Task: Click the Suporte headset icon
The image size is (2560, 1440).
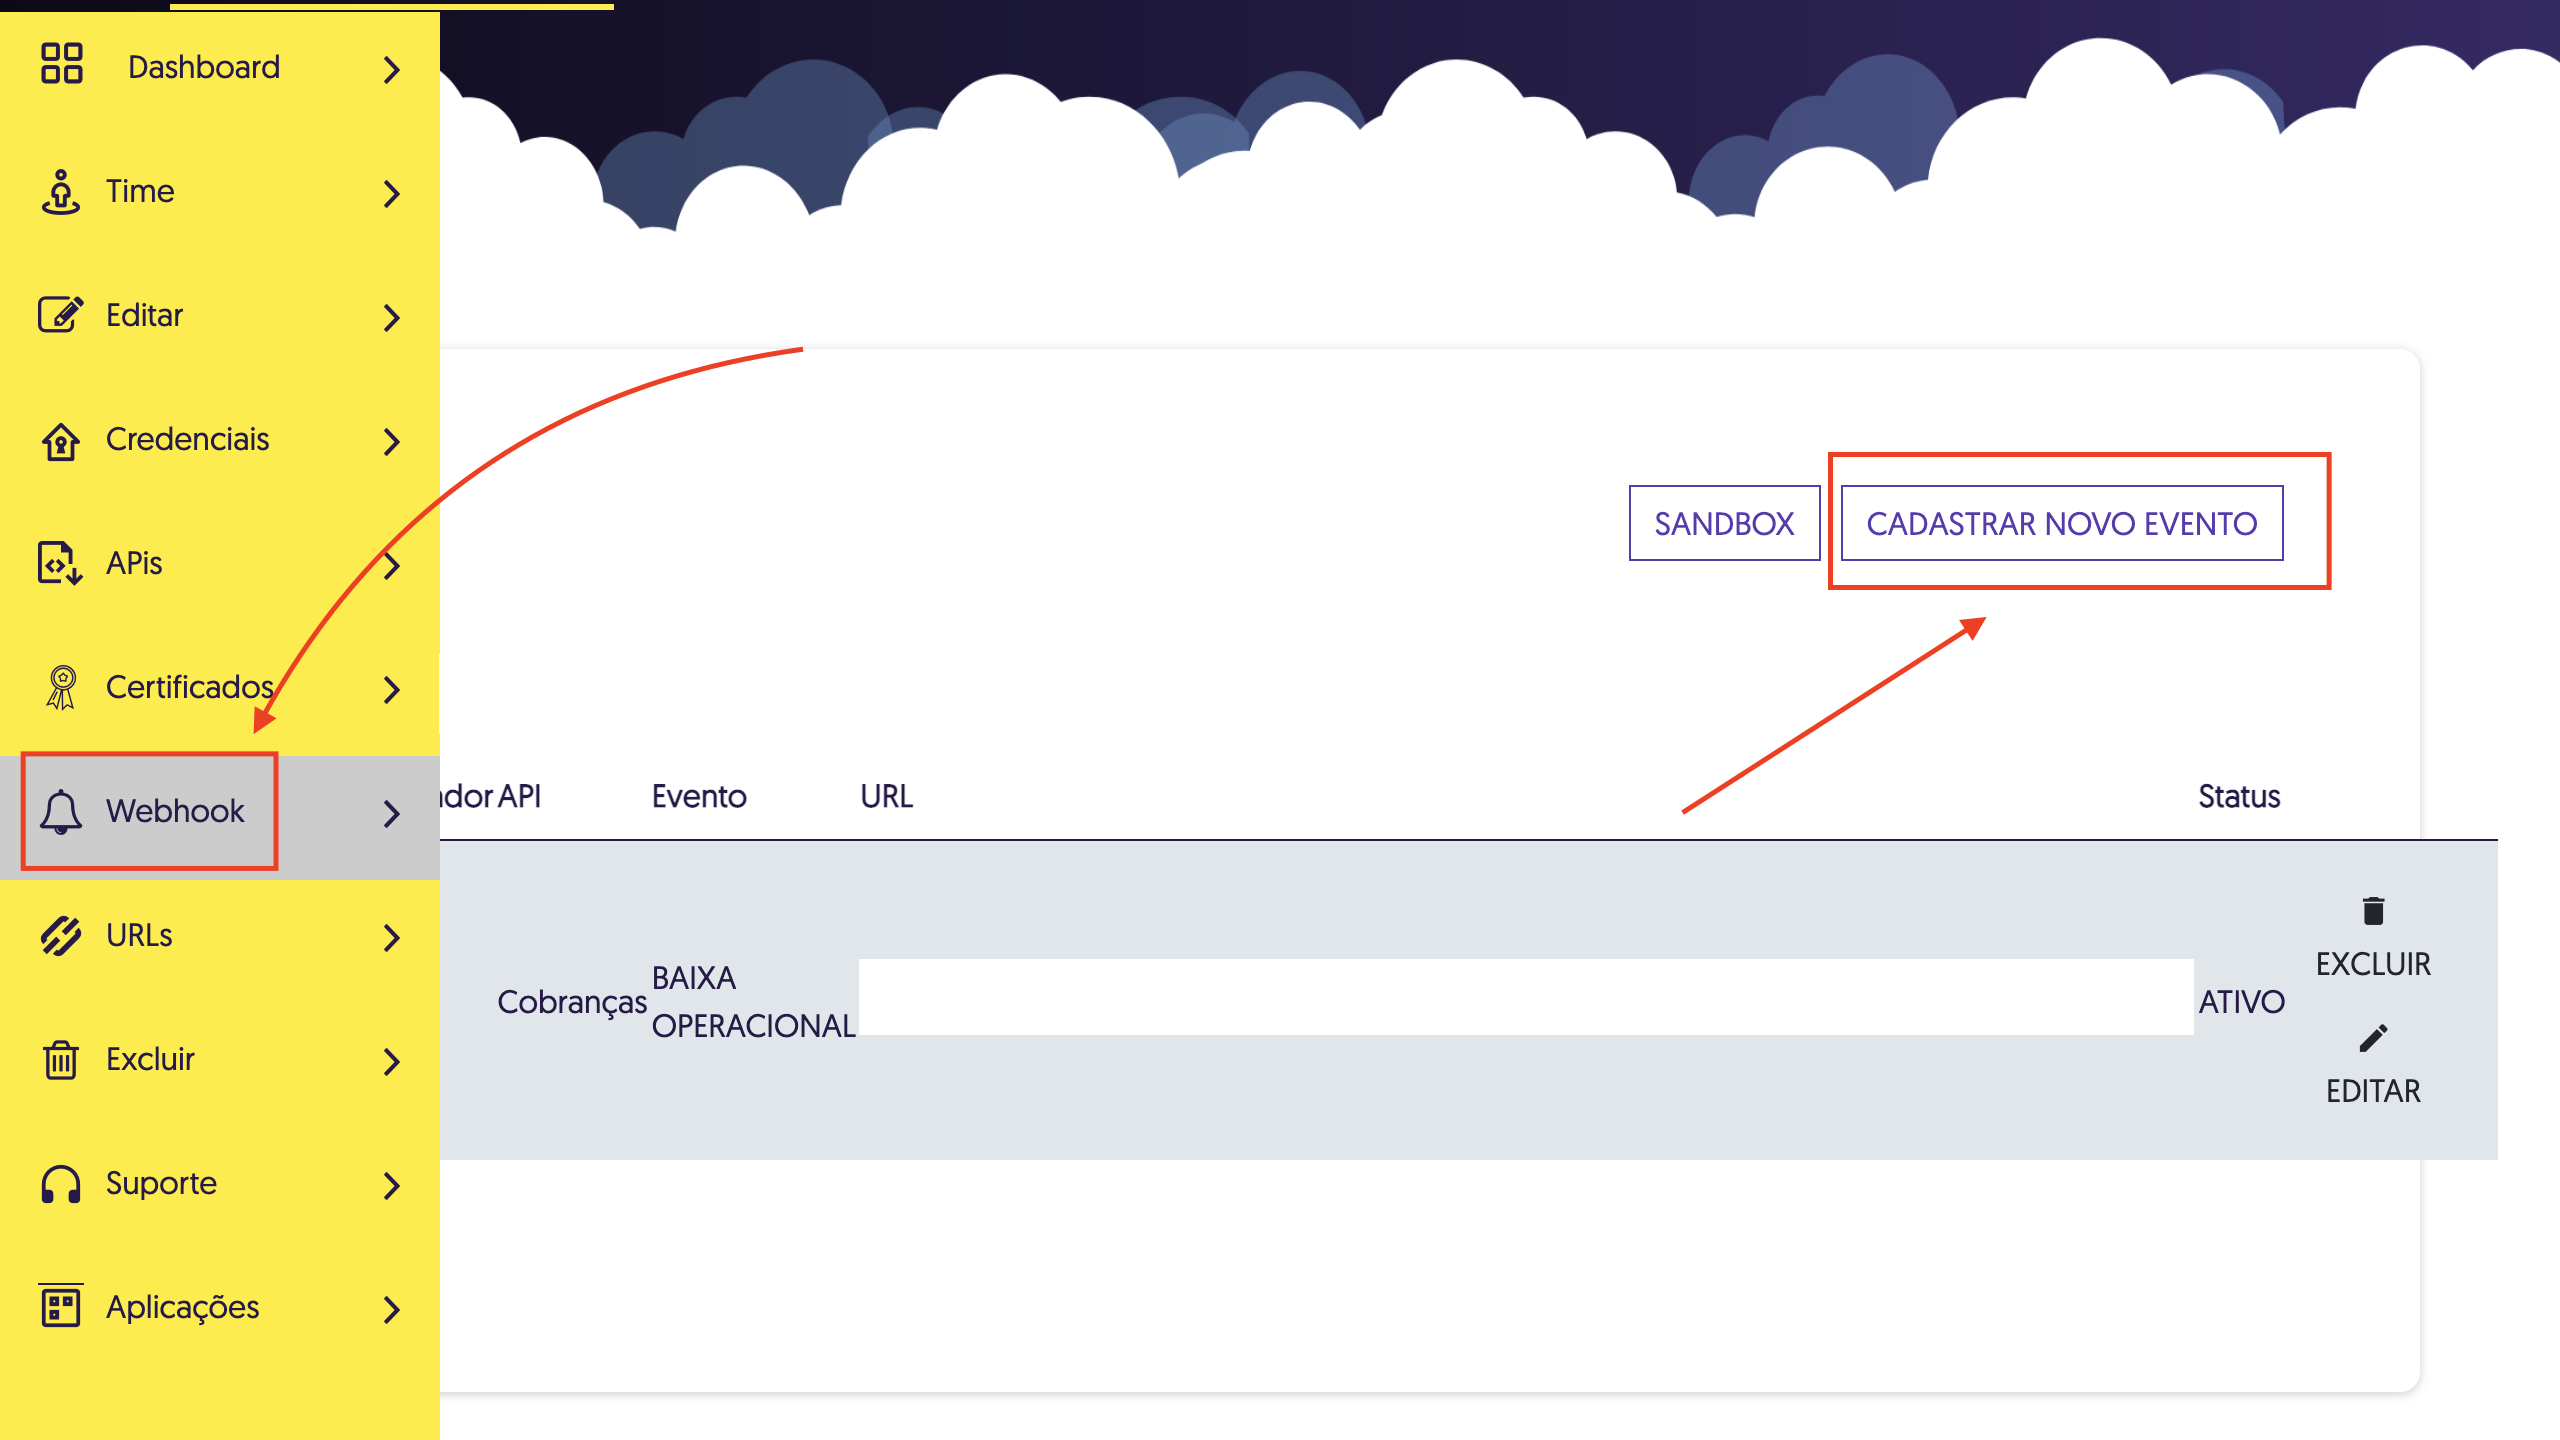Action: (61, 1184)
